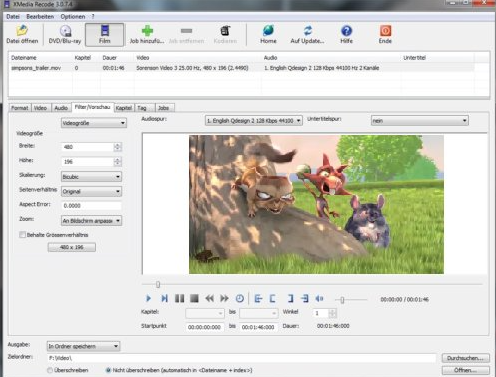
Task: Click the Aspect Error value field
Action: [x=91, y=206]
